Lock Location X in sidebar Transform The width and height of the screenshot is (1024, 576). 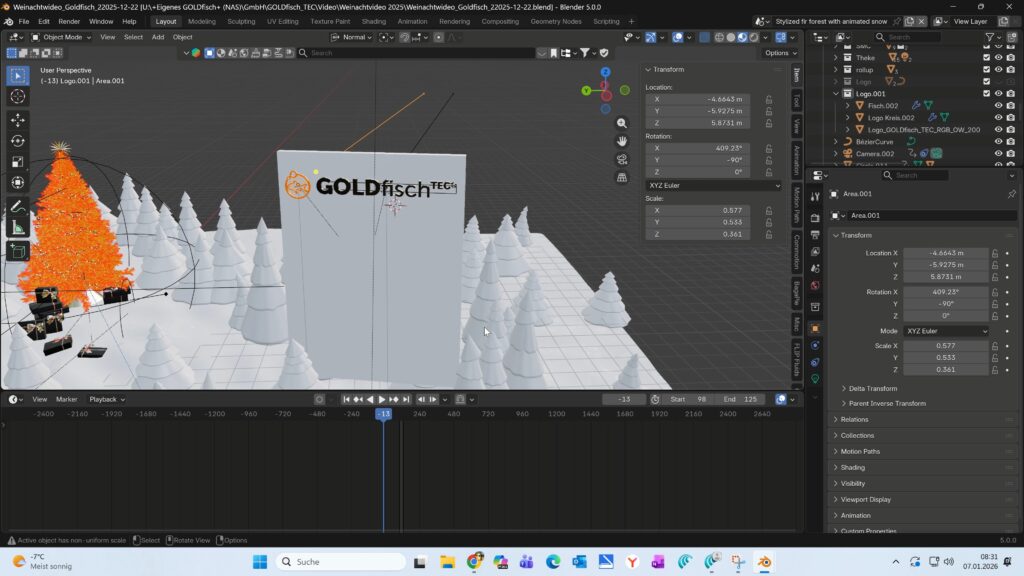point(769,99)
